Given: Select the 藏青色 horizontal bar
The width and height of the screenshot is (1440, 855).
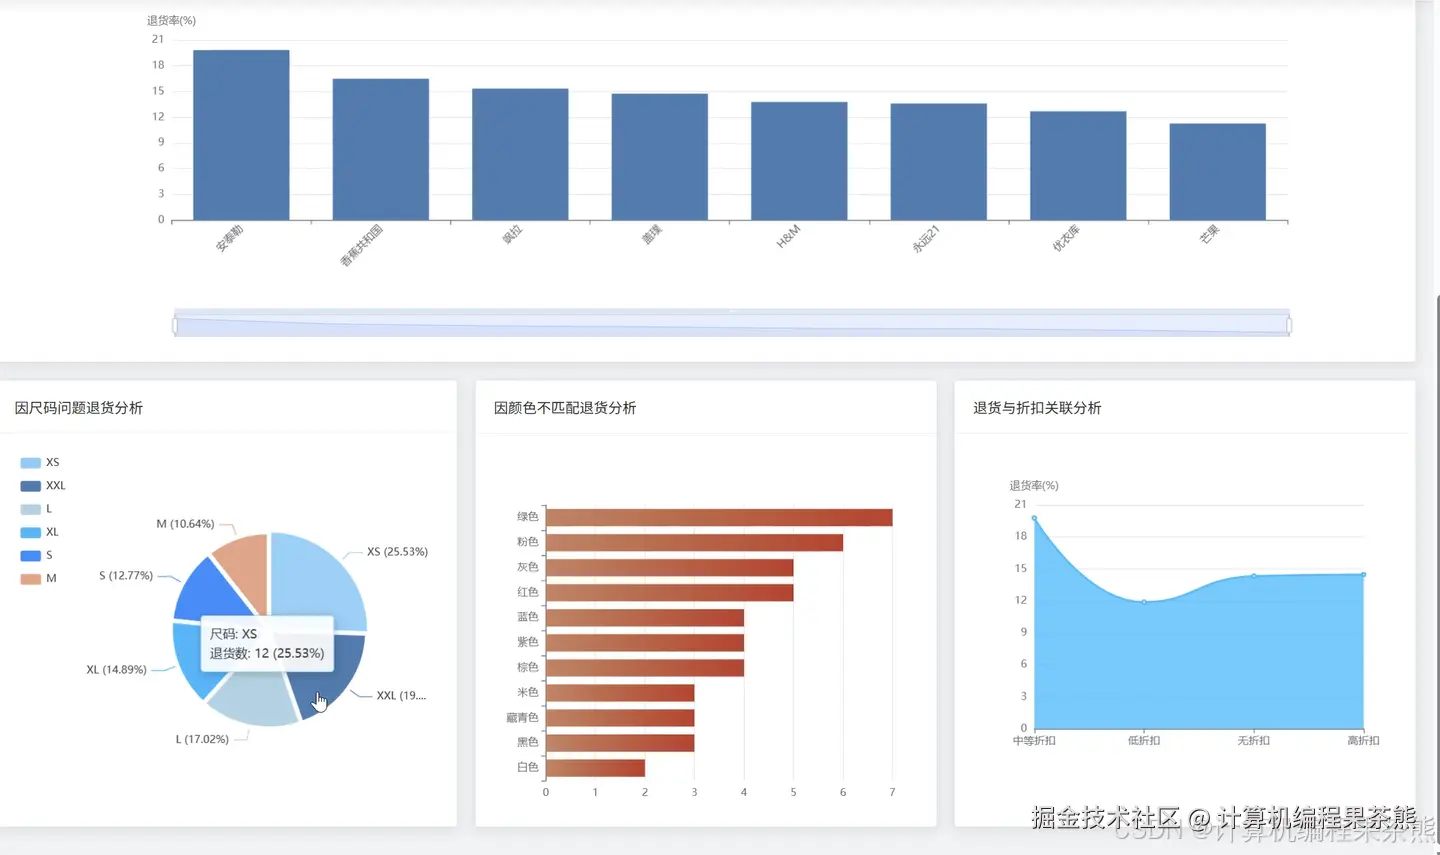Looking at the screenshot, I should [x=620, y=717].
